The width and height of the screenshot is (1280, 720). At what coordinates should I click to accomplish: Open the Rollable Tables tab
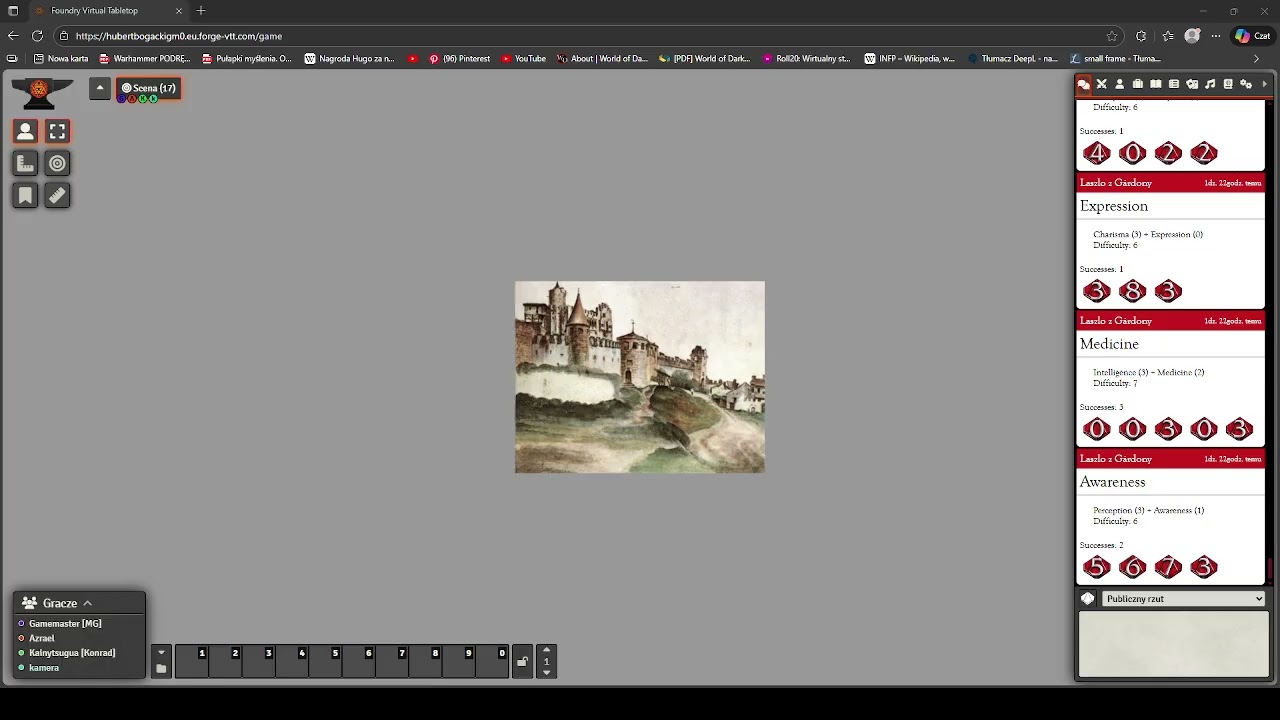coord(1174,84)
